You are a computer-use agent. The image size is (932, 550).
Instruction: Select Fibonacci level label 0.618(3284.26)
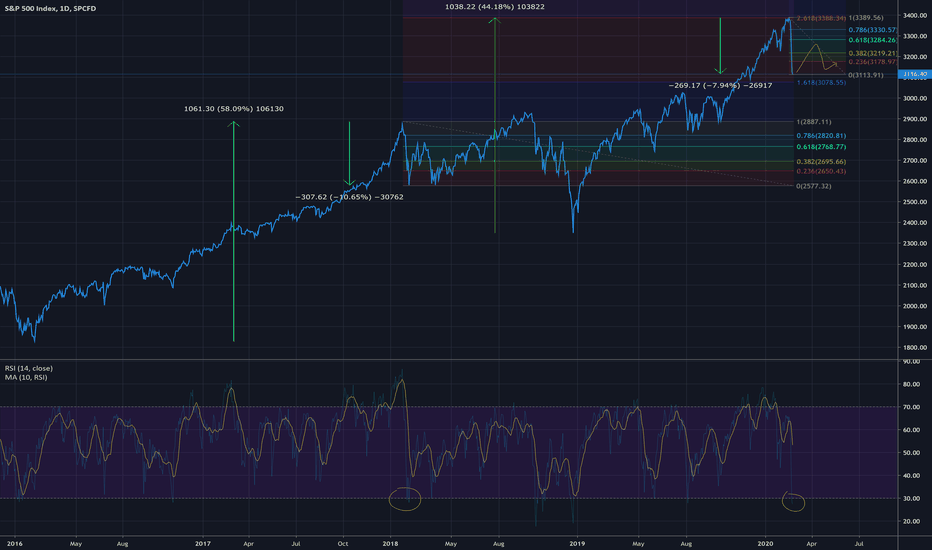click(872, 40)
